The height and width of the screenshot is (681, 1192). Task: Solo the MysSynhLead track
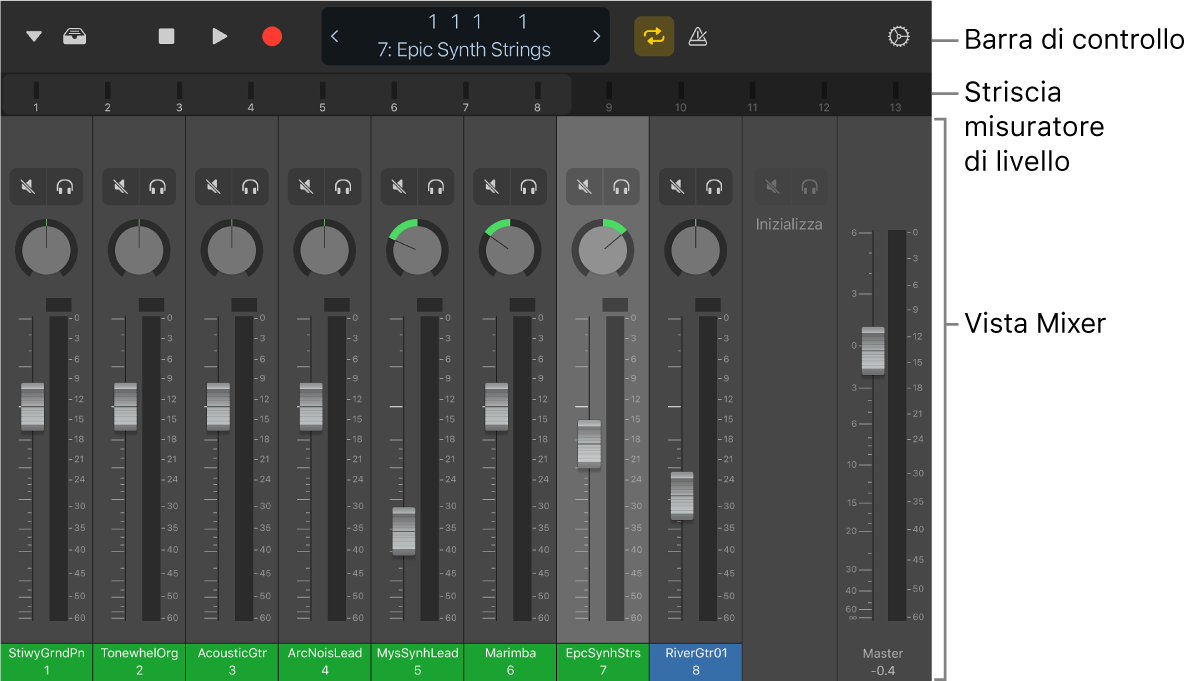(x=436, y=186)
